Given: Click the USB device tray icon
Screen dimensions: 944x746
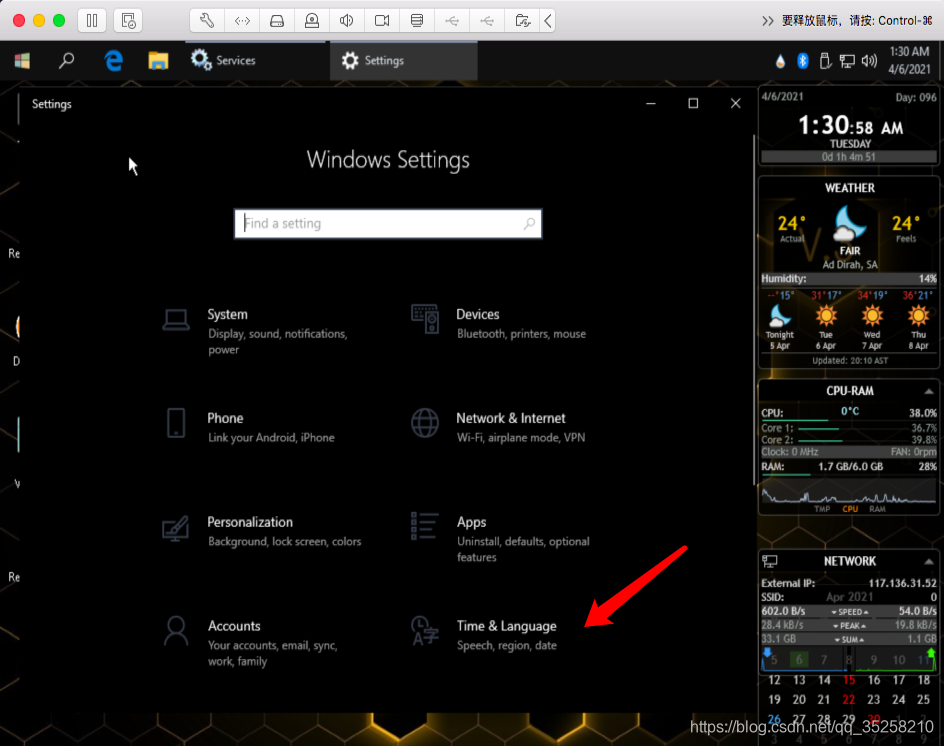Looking at the screenshot, I should point(825,61).
